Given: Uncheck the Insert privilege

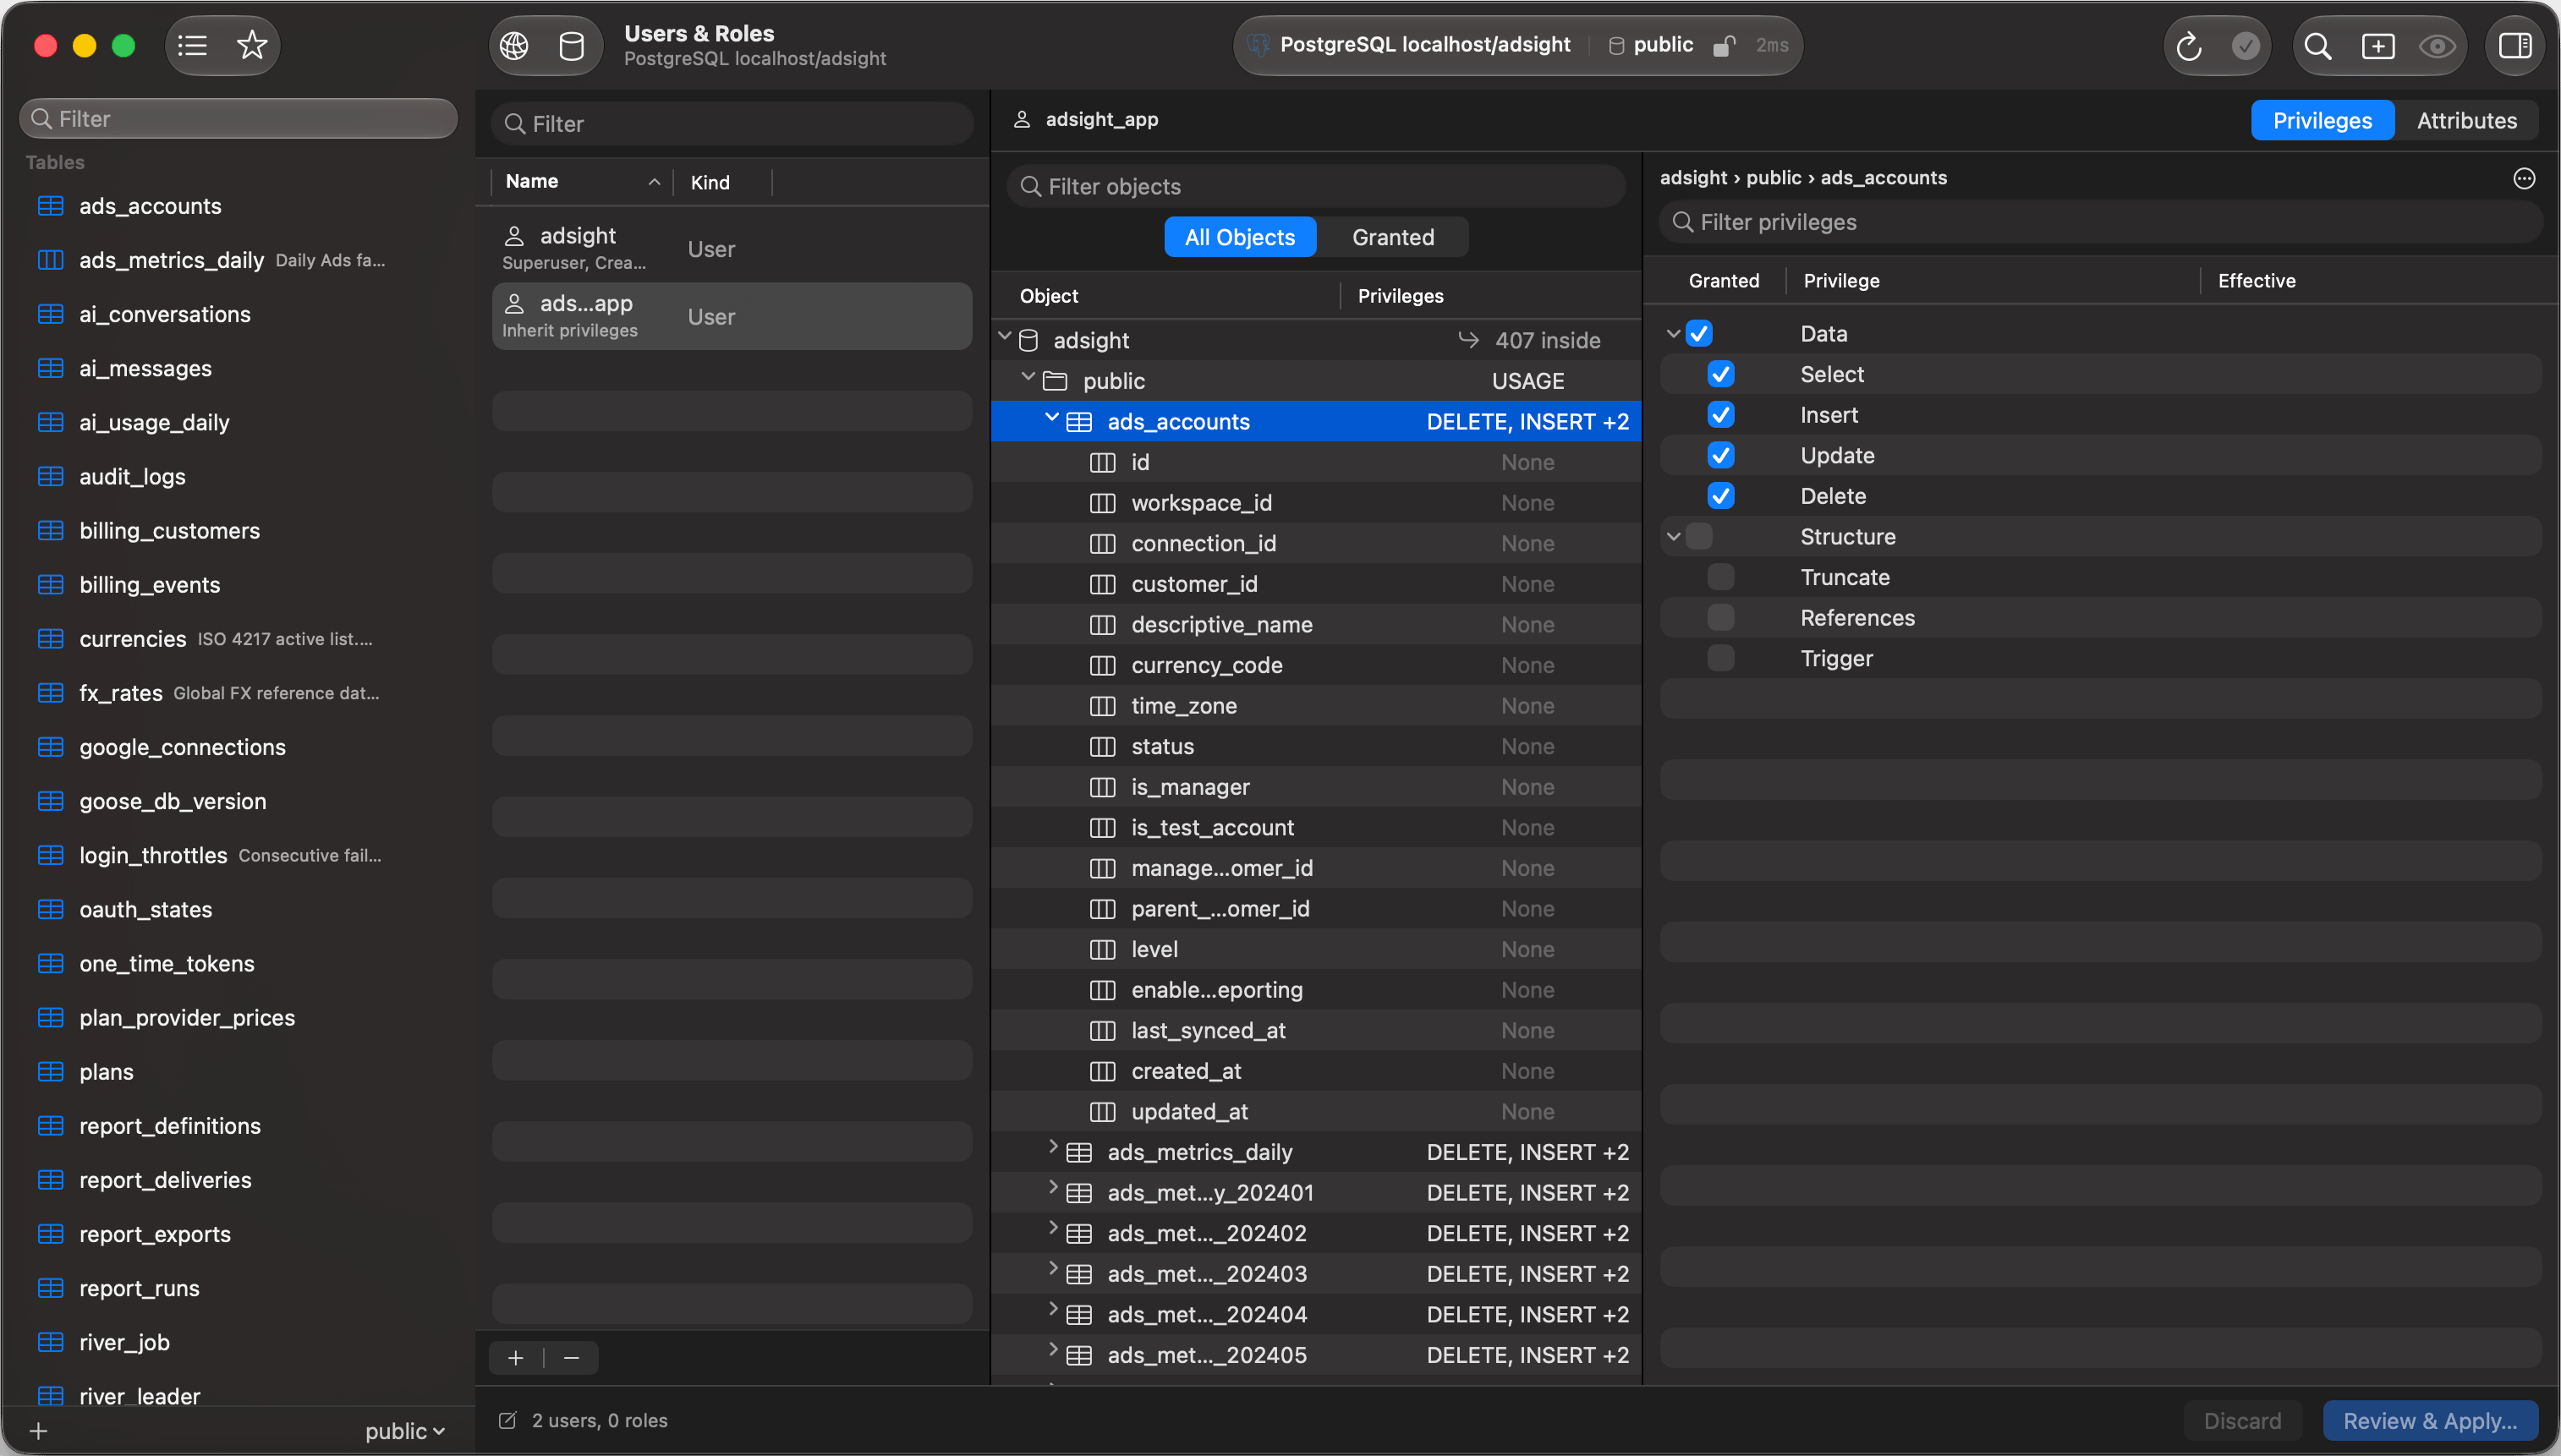Looking at the screenshot, I should click(x=1720, y=415).
